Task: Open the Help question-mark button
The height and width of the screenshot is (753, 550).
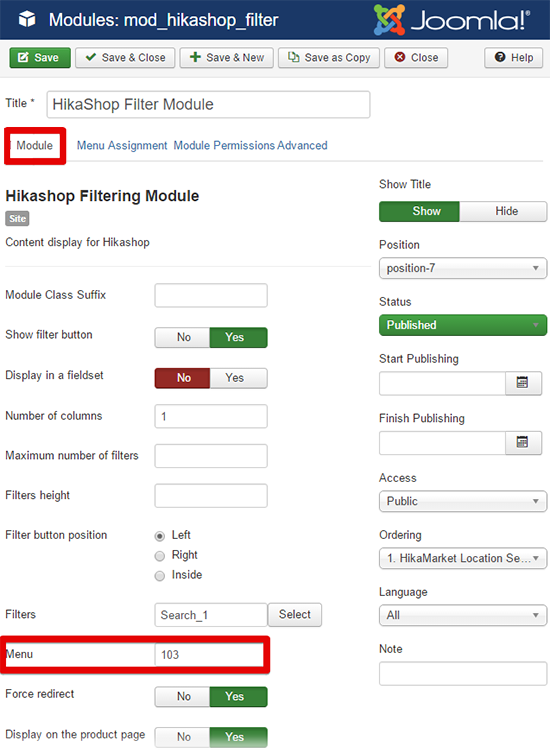Action: coord(513,58)
